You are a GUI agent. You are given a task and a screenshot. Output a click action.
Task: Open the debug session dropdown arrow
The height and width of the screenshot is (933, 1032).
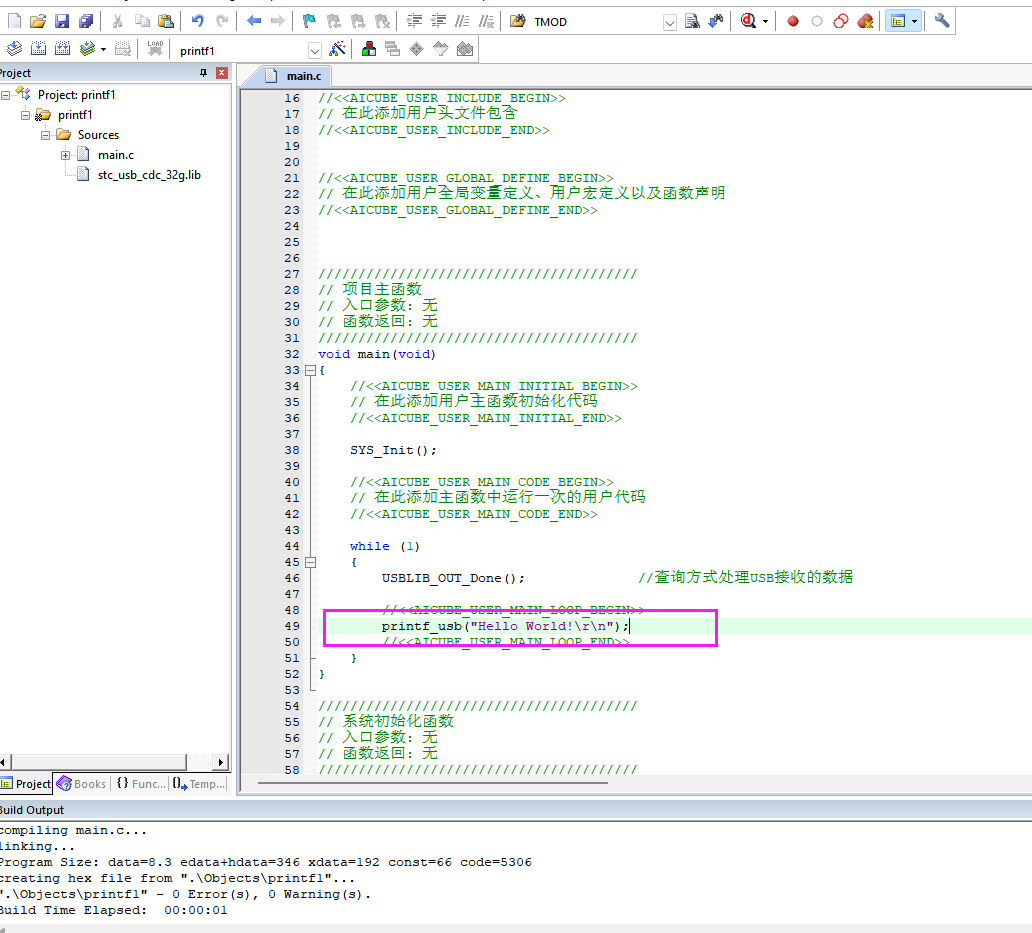pyautogui.click(x=765, y=22)
